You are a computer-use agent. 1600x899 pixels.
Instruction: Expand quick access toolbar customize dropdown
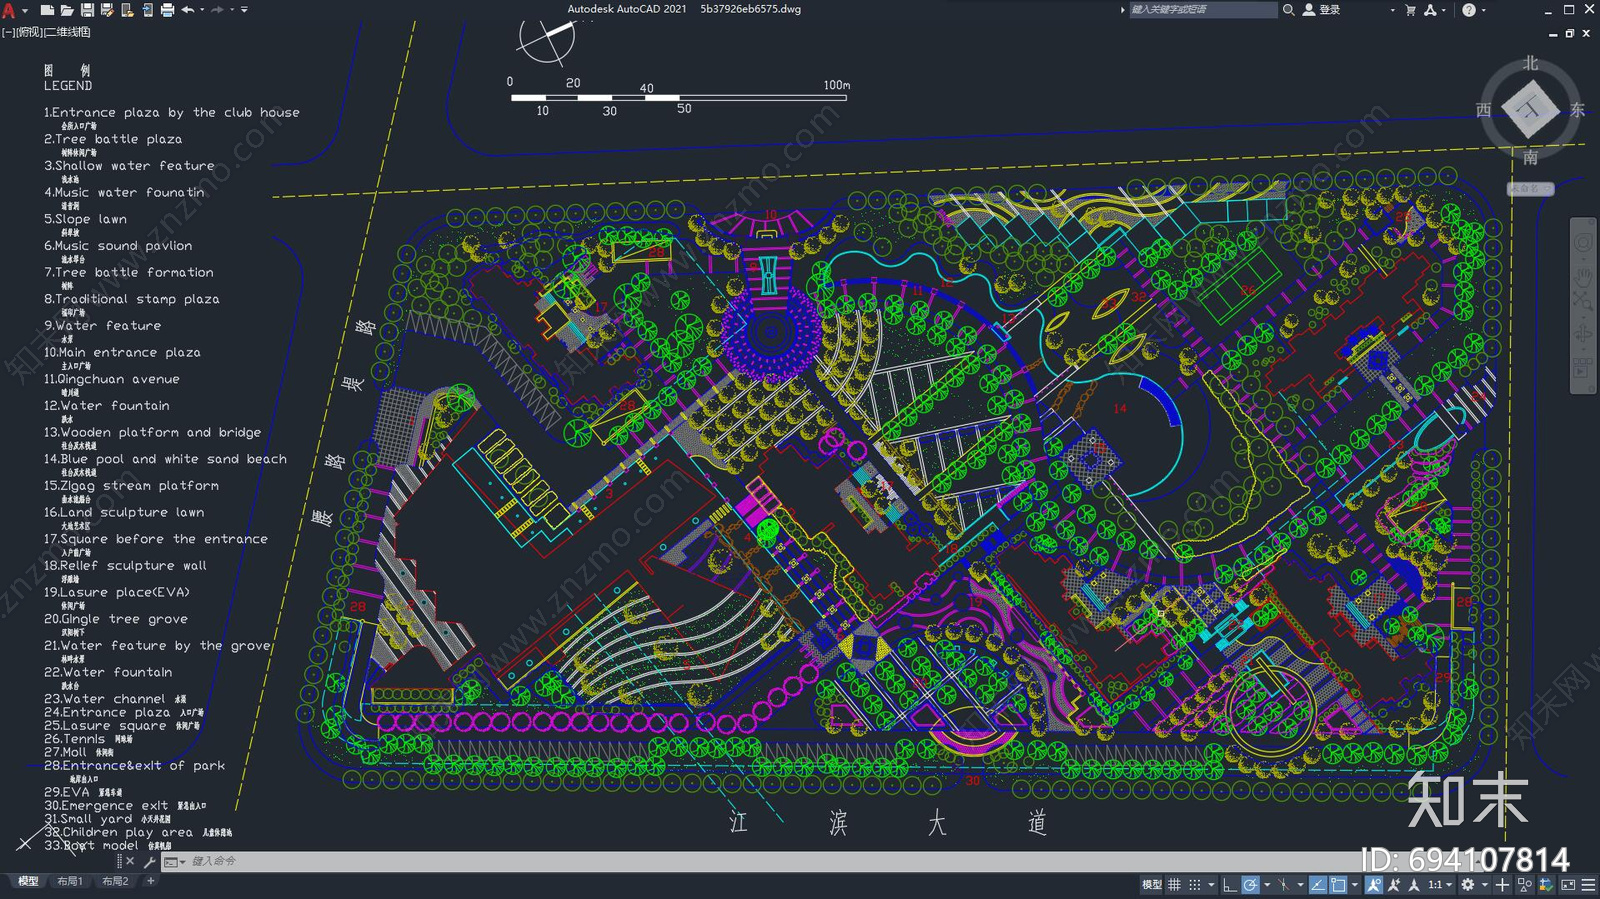coord(244,10)
